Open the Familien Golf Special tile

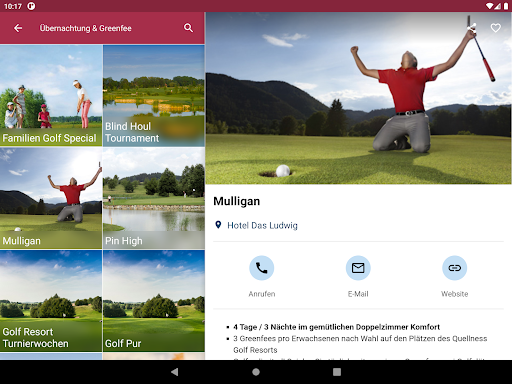click(51, 96)
